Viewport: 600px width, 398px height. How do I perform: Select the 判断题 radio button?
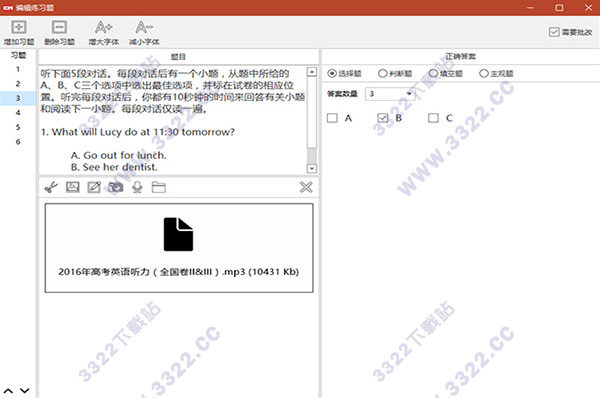click(382, 73)
